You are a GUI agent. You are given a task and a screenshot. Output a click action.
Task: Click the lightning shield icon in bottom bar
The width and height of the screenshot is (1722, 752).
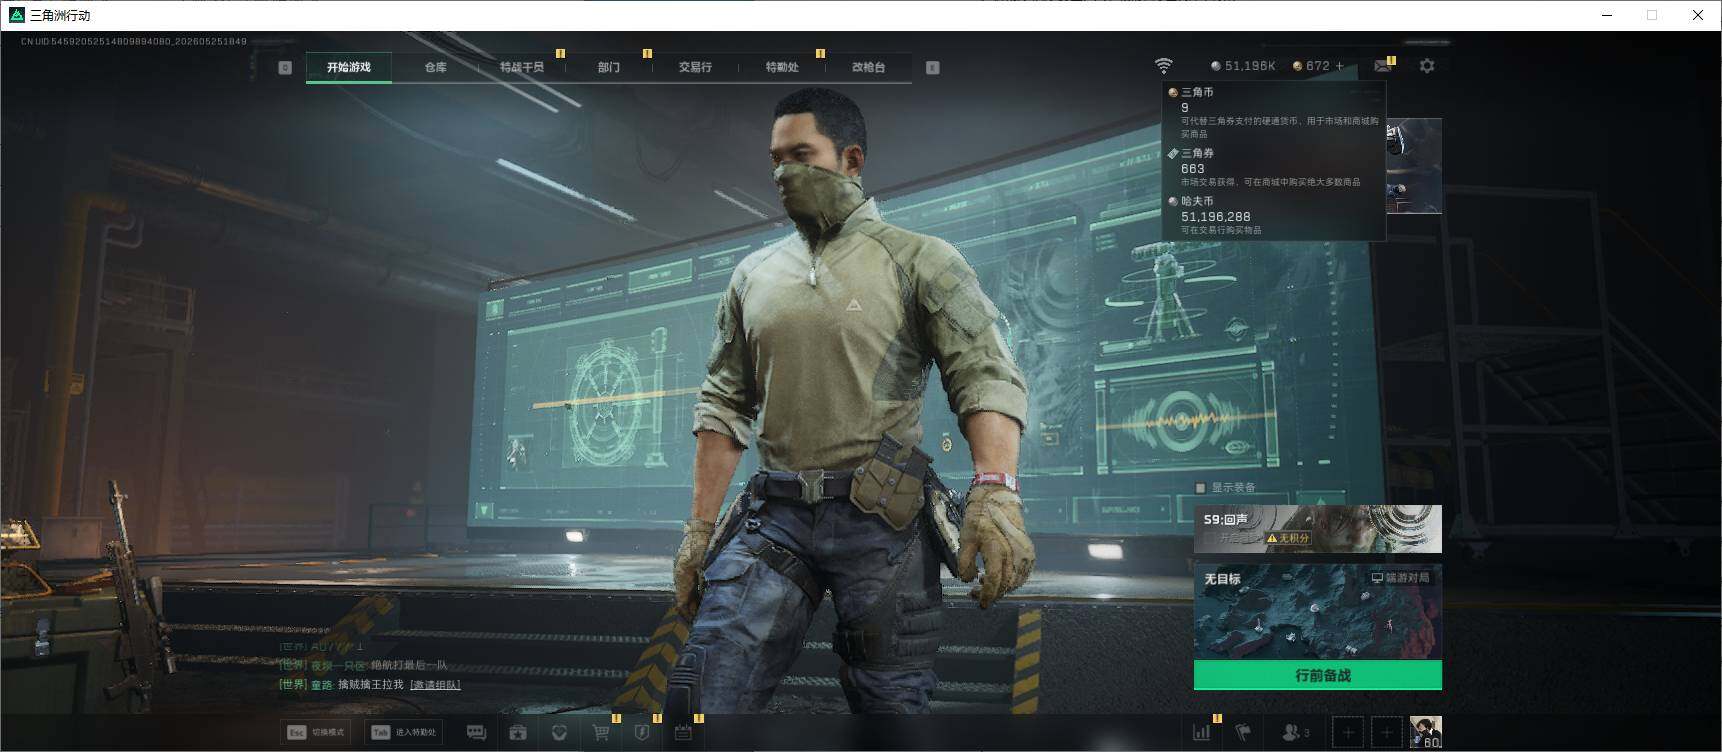click(x=642, y=733)
